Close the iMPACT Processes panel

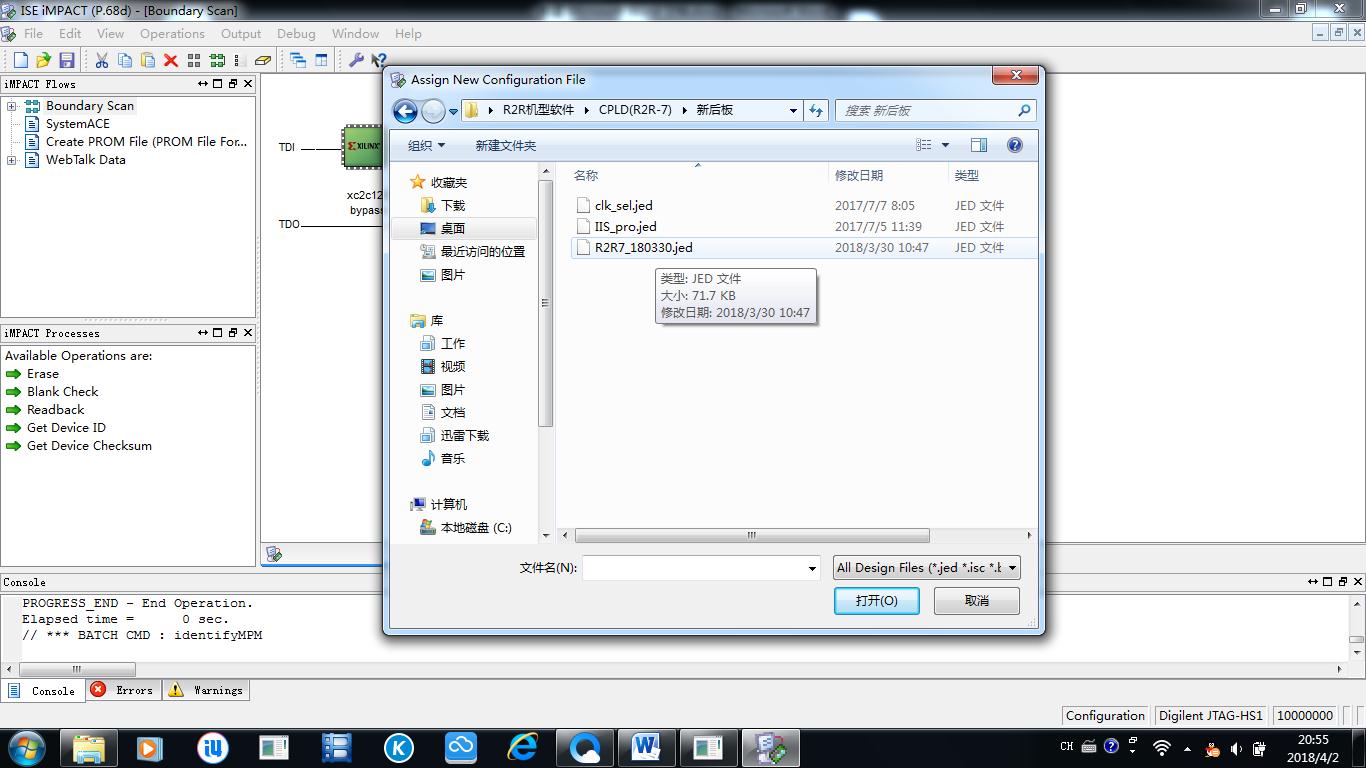(x=248, y=332)
